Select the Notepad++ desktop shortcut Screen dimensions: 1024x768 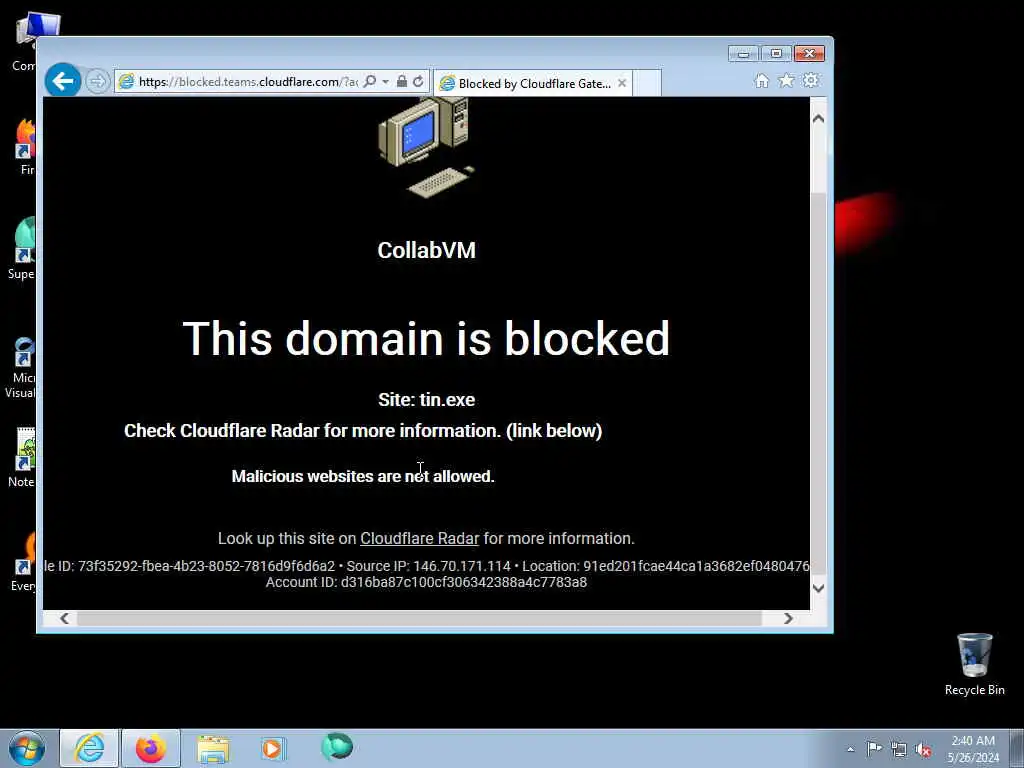tap(24, 457)
